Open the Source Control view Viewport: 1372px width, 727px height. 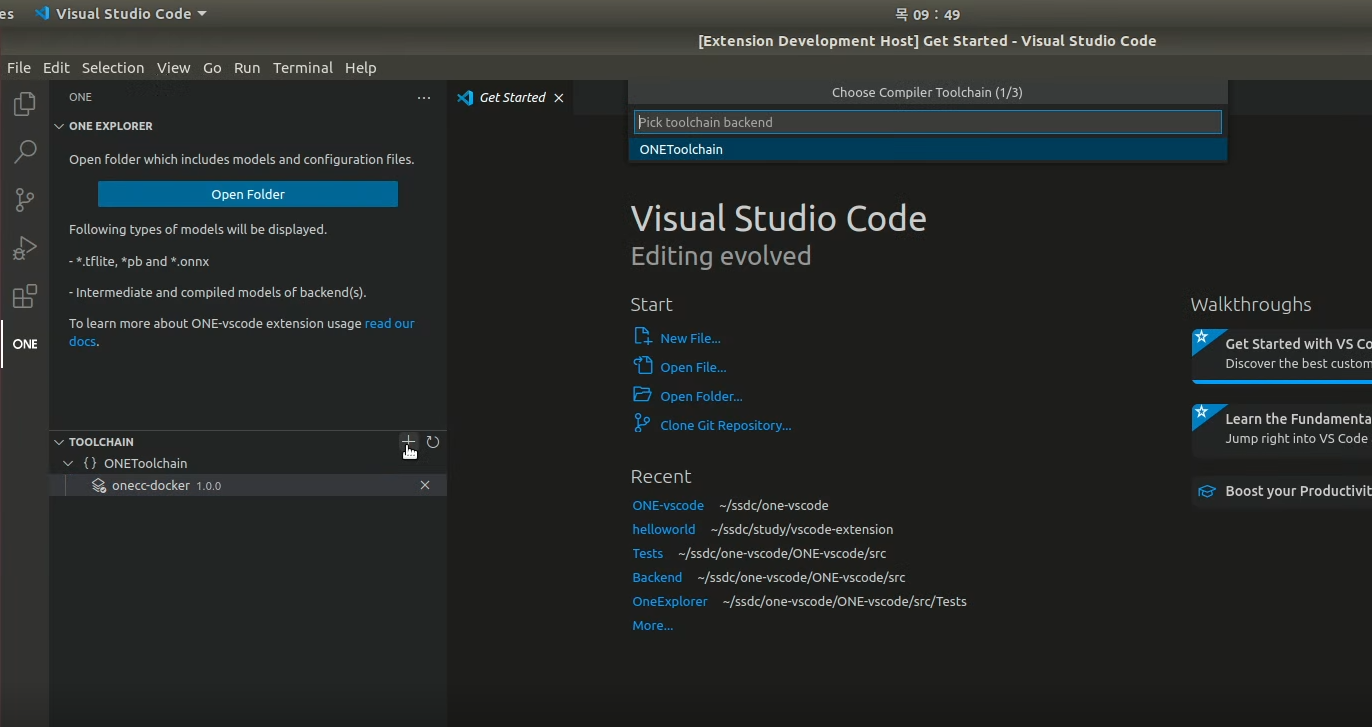click(x=24, y=199)
